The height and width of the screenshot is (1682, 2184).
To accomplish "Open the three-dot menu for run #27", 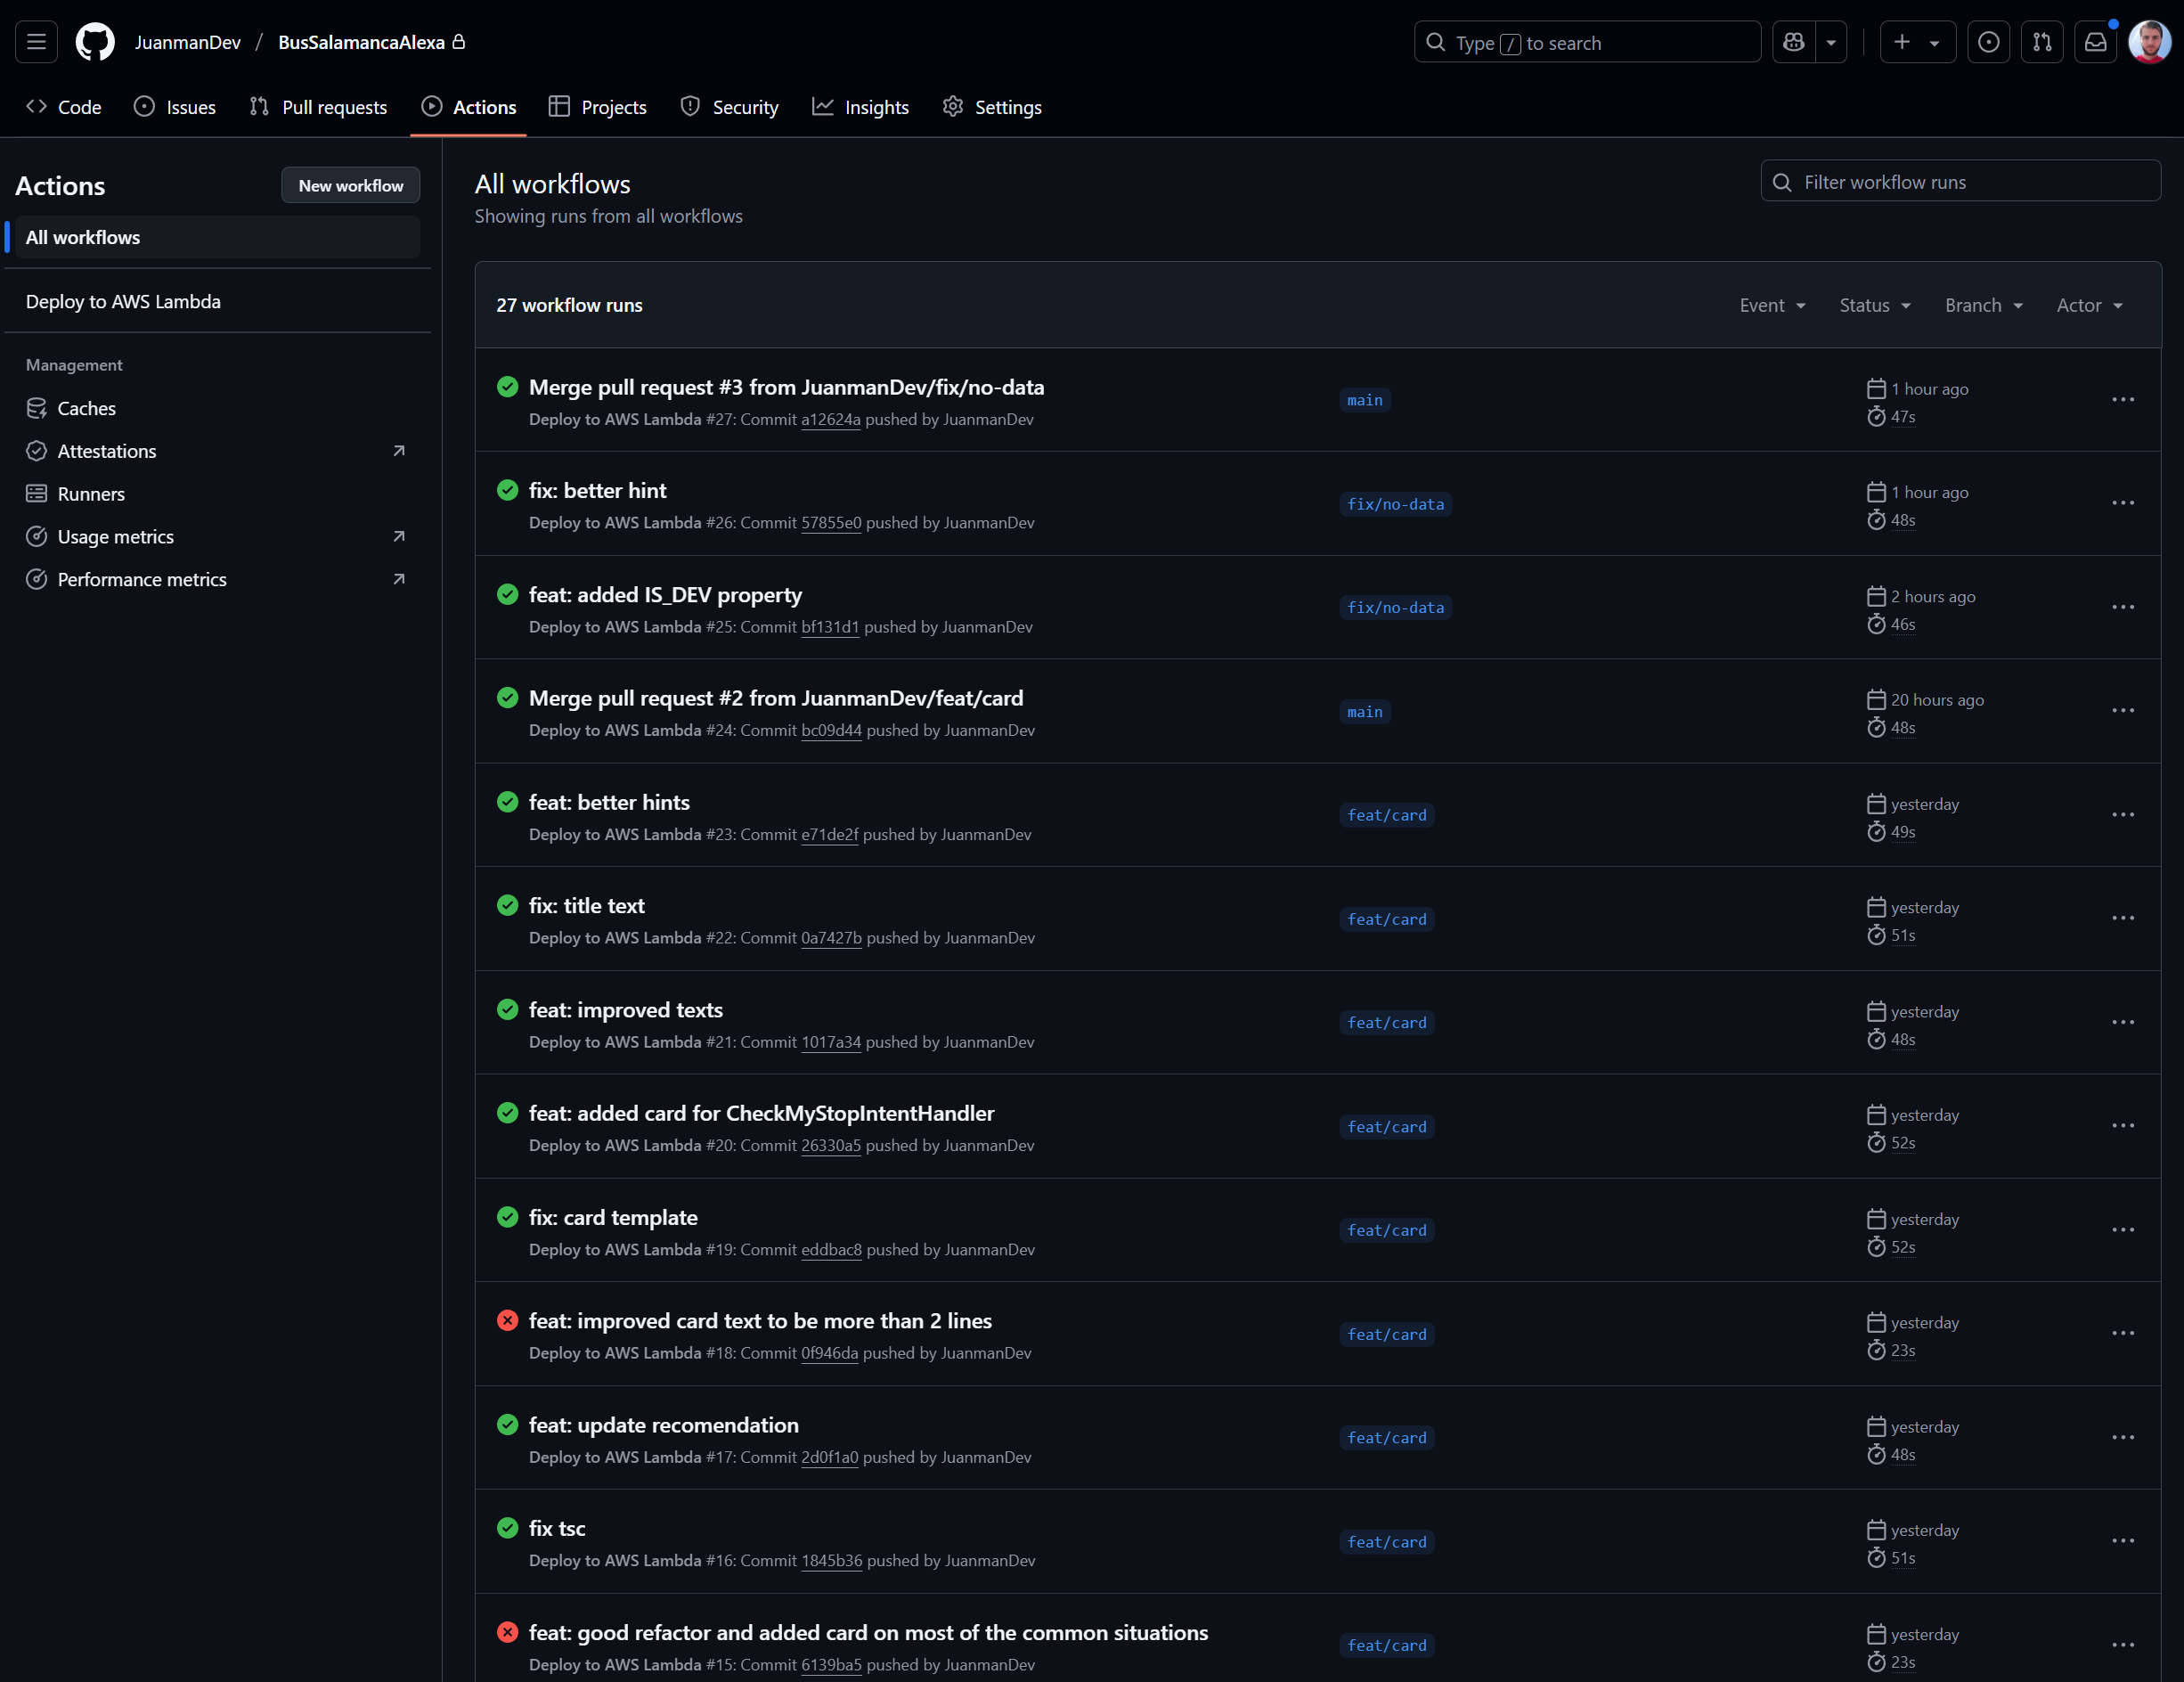I will point(2122,400).
